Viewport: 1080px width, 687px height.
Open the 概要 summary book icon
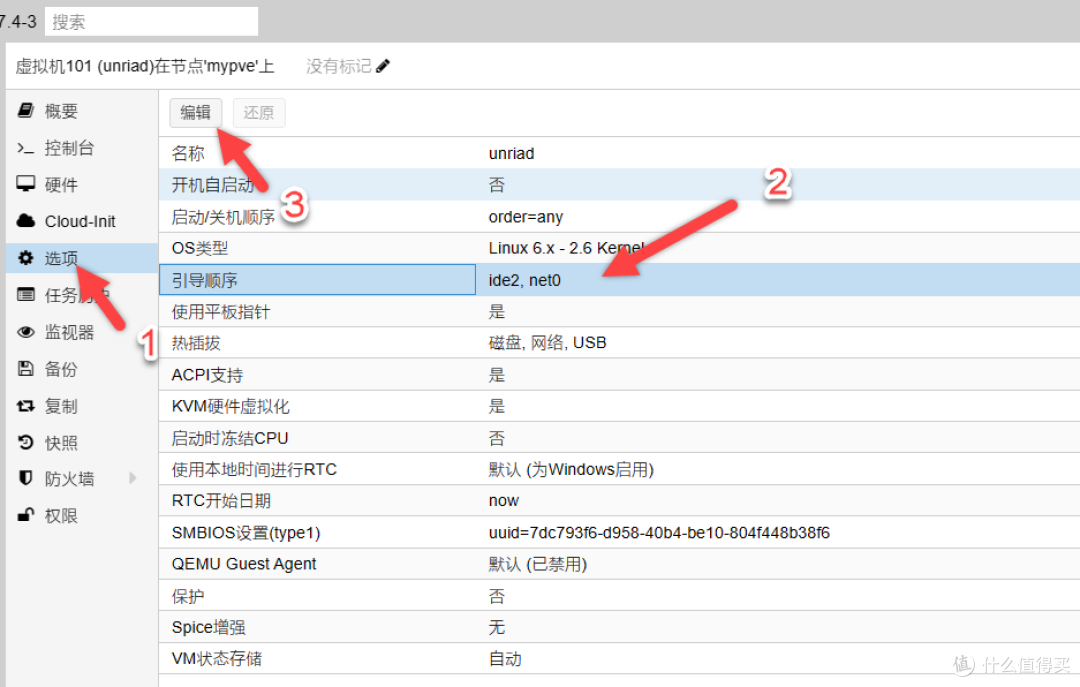24,111
